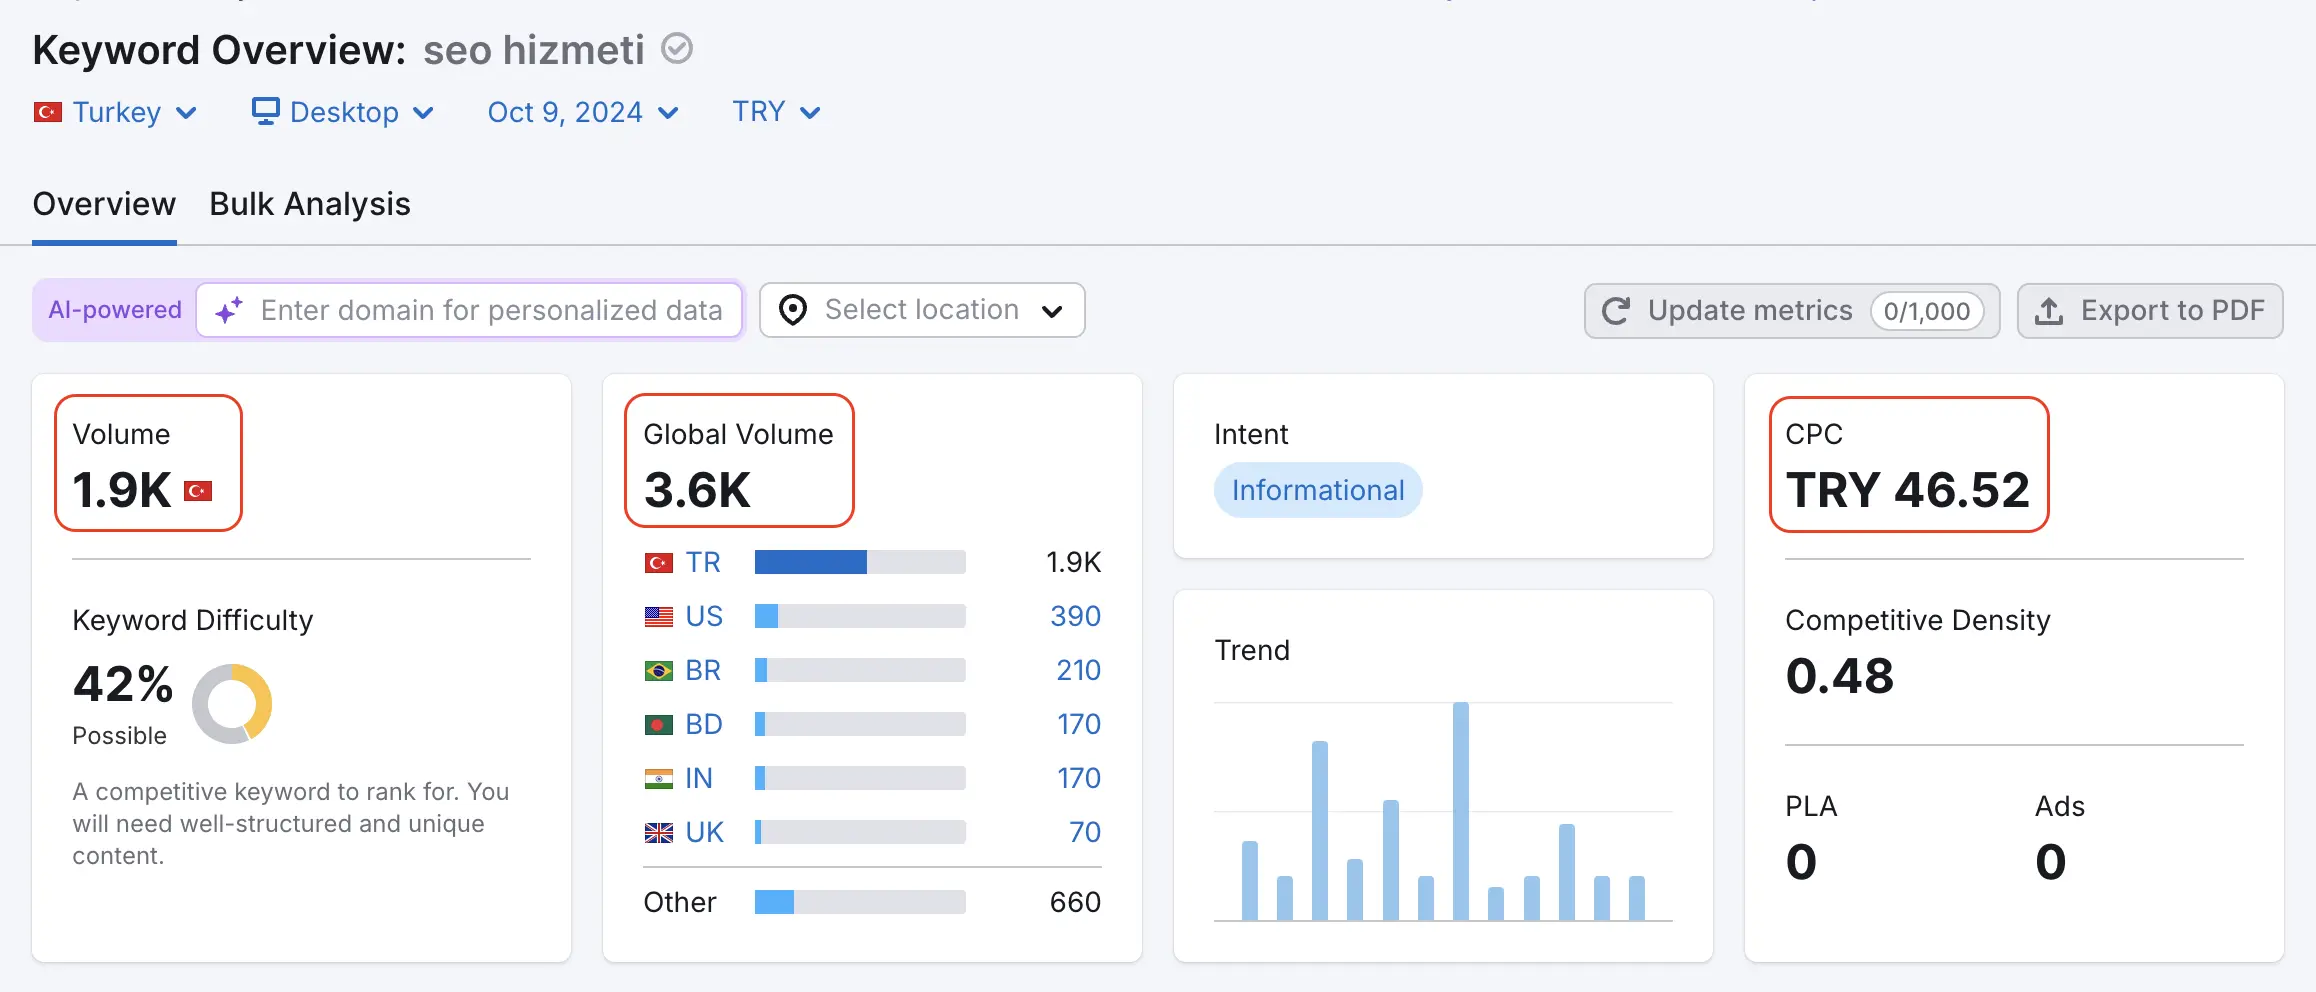Click the India flag in Global Volume list
The height and width of the screenshot is (992, 2316).
click(x=659, y=779)
